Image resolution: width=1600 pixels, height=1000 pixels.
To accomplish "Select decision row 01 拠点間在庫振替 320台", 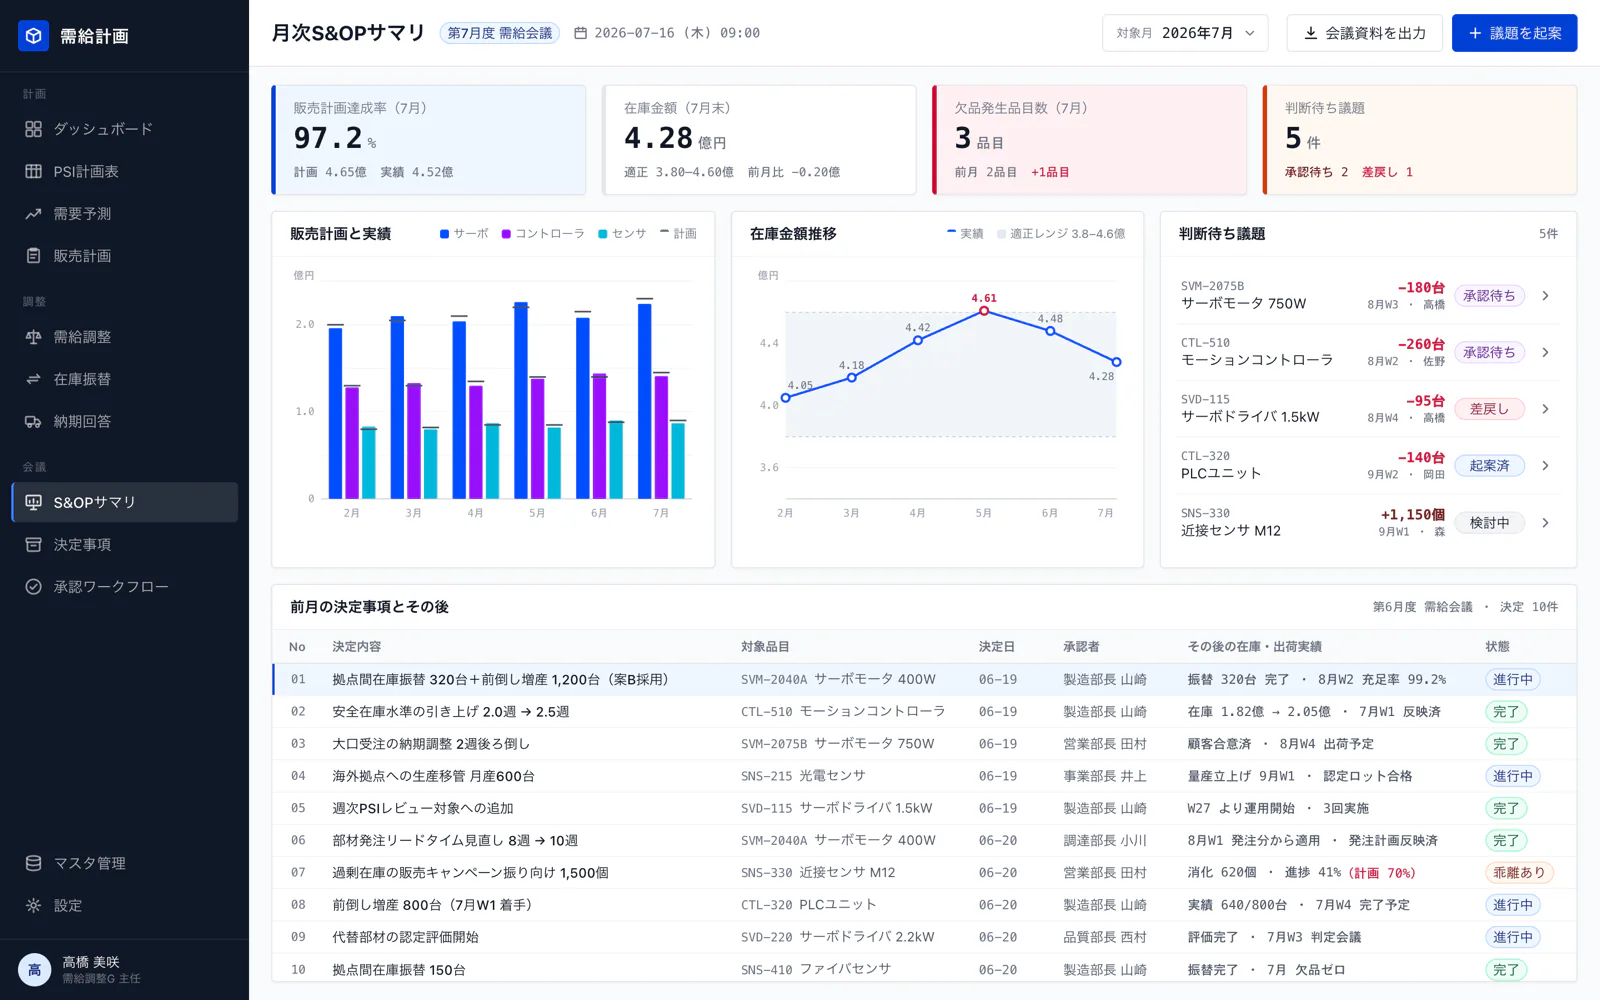I will tap(924, 679).
